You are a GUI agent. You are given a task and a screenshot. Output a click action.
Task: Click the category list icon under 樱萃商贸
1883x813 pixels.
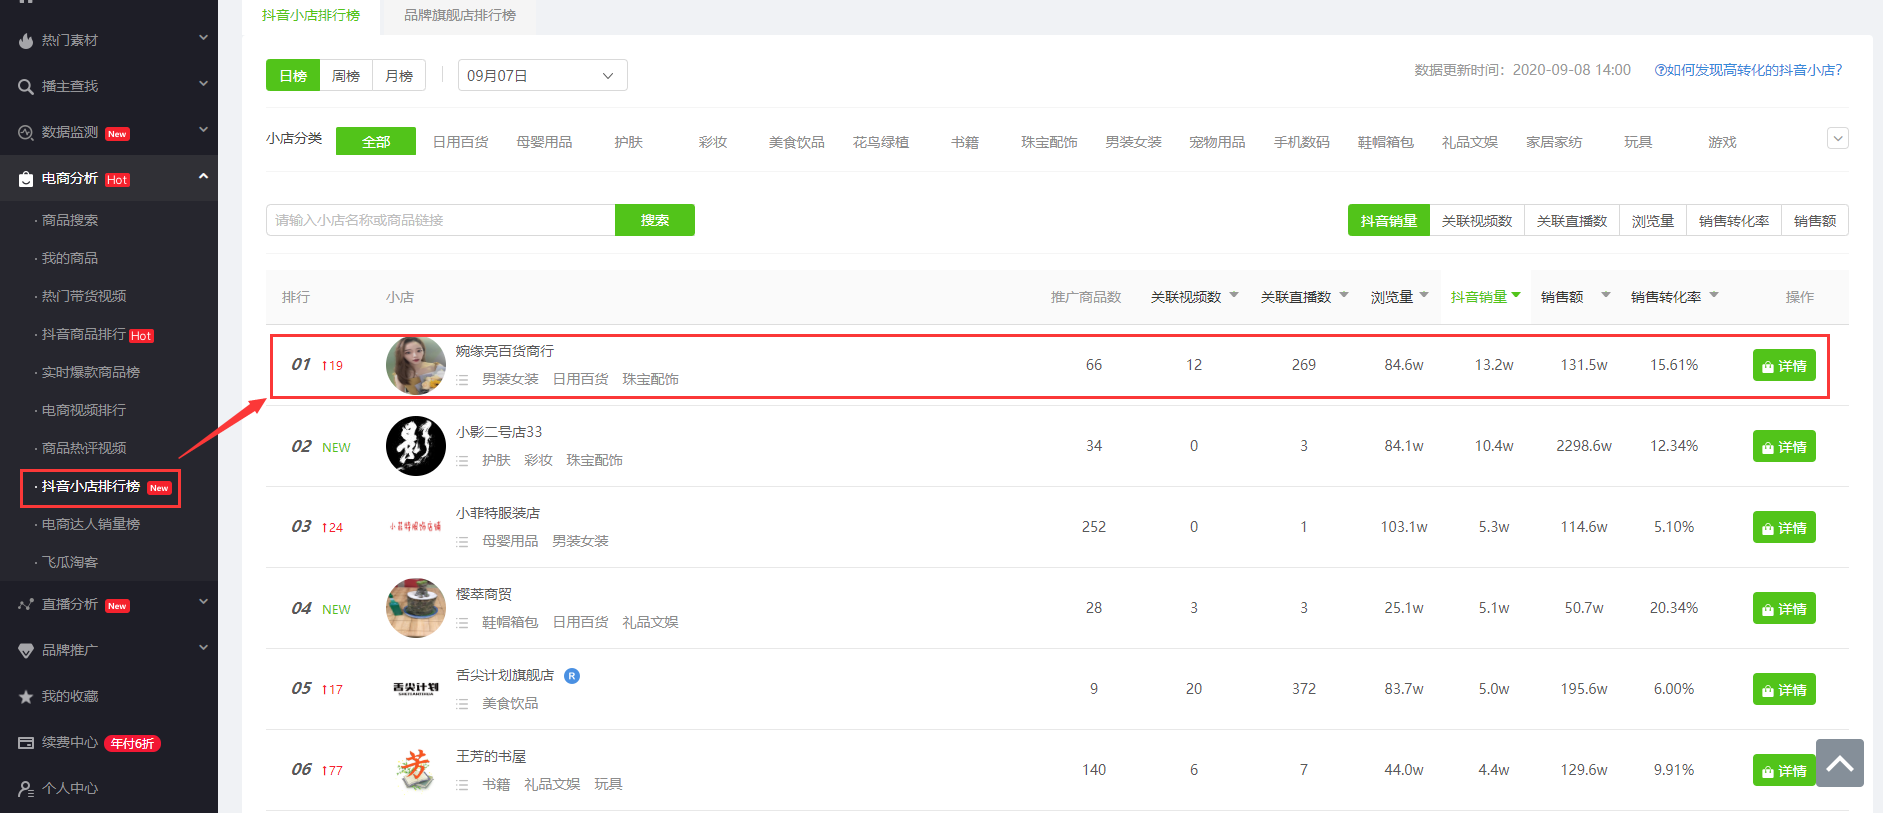click(x=462, y=623)
